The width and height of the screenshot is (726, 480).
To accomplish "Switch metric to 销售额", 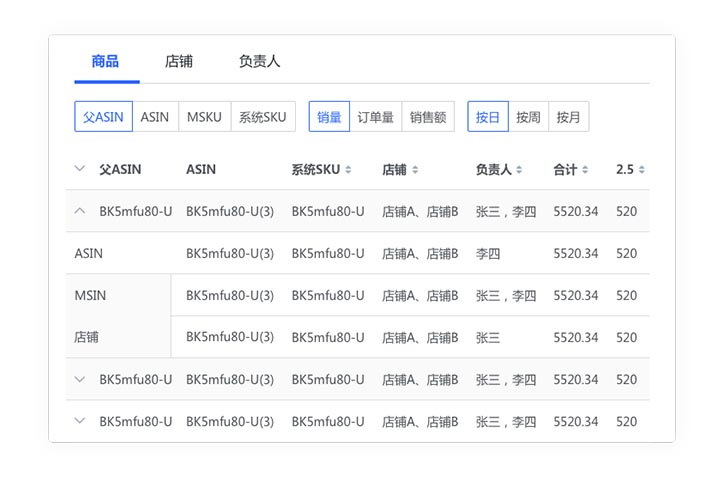I will (x=428, y=117).
